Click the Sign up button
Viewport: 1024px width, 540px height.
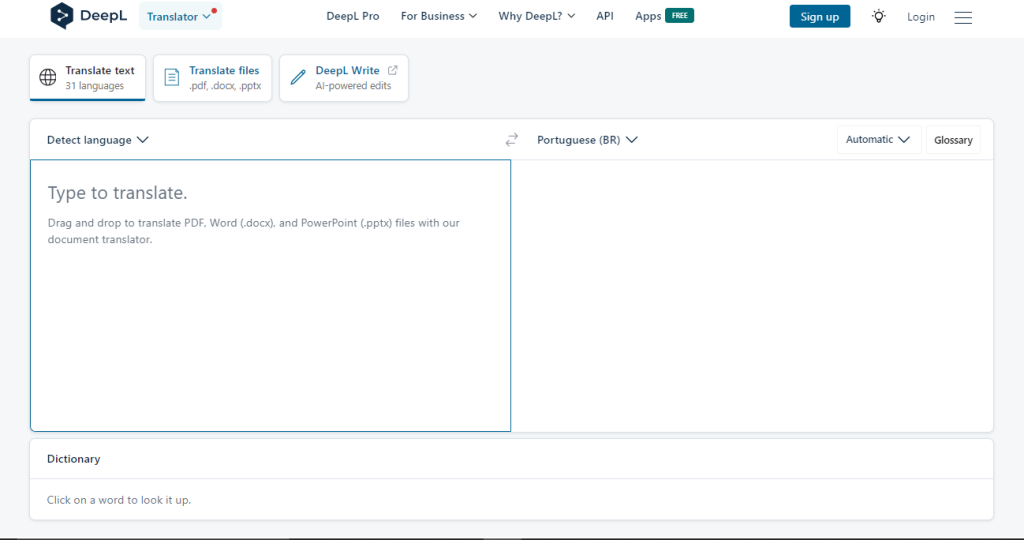point(820,16)
